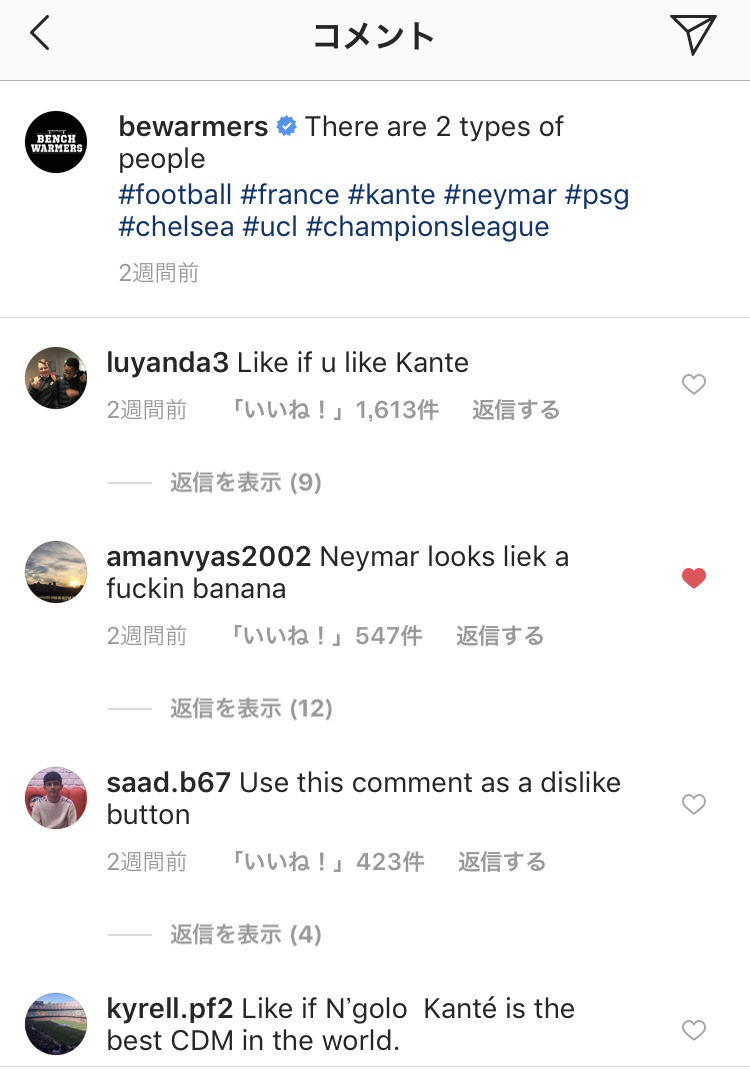Open luyanda3's profile avatar
The image size is (750, 1072).
56,378
